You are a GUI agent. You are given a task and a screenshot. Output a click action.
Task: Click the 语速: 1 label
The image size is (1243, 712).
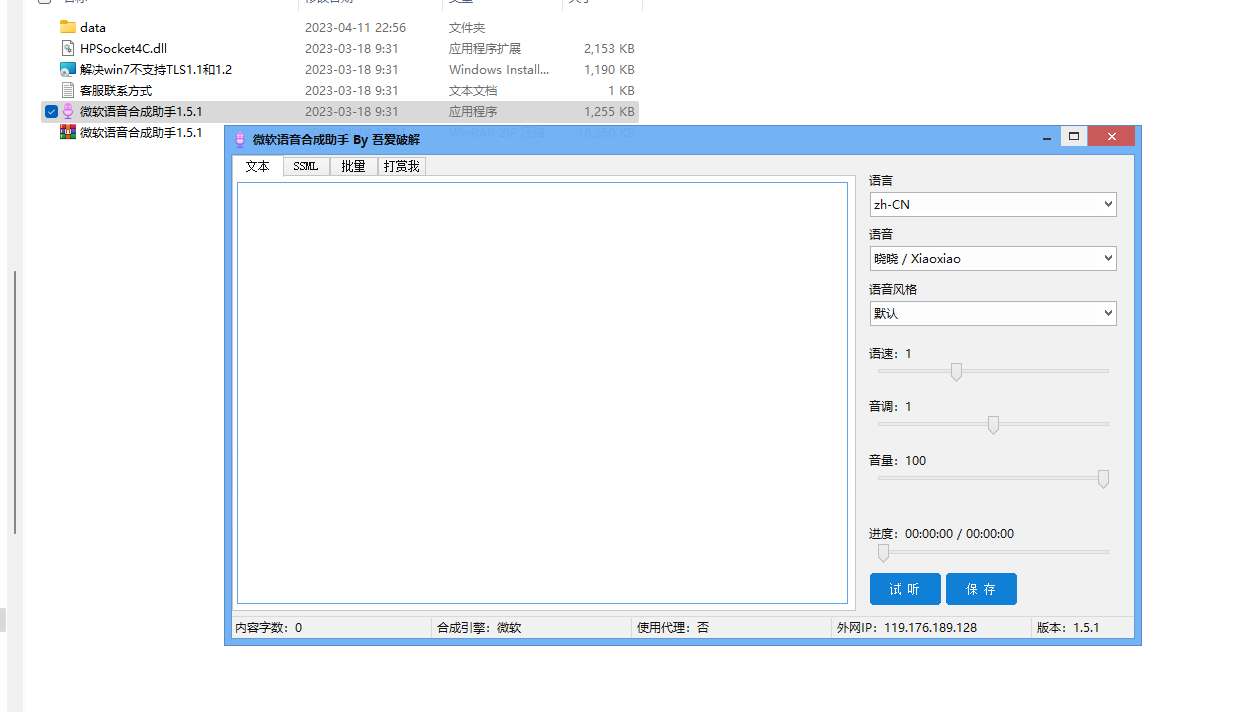890,353
